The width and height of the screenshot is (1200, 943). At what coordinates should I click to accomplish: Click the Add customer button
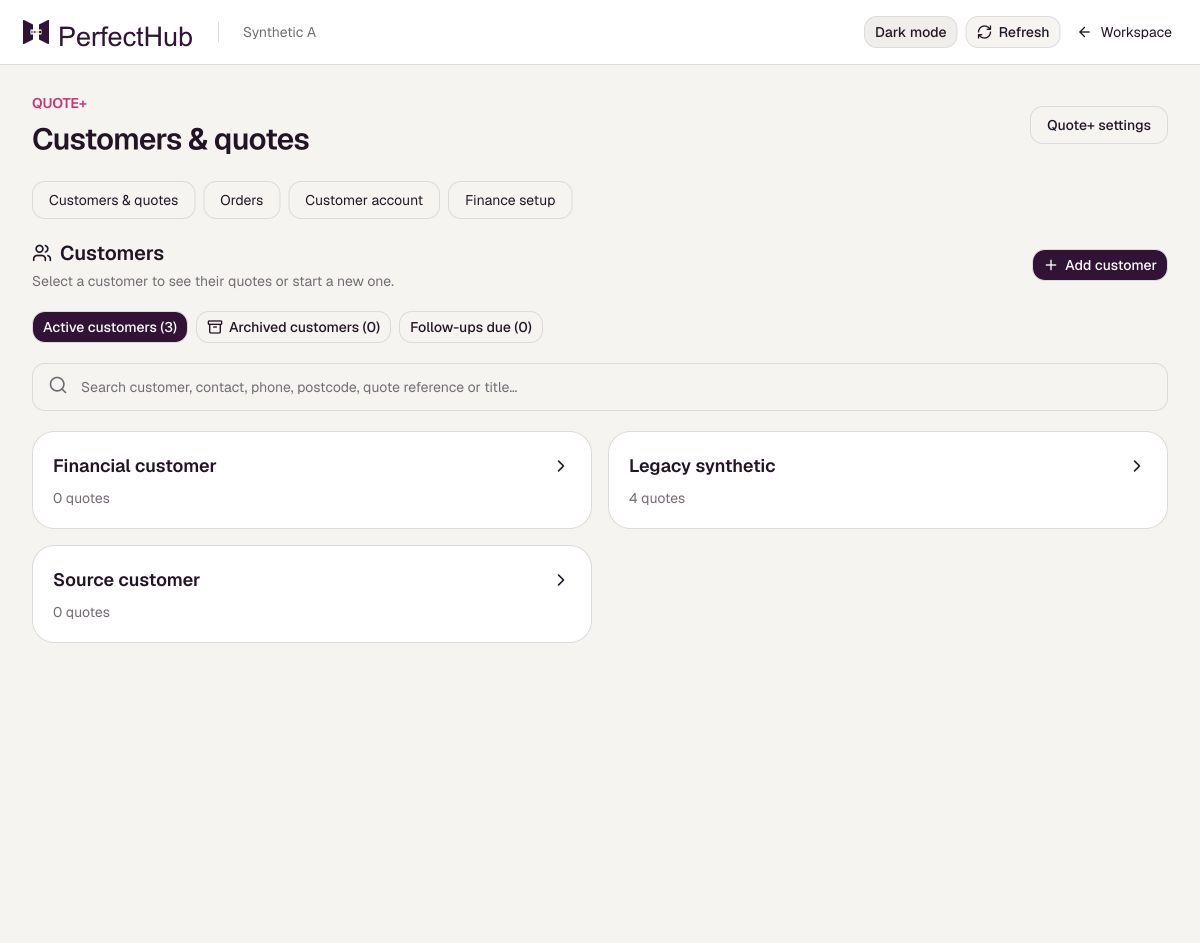[x=1100, y=265]
